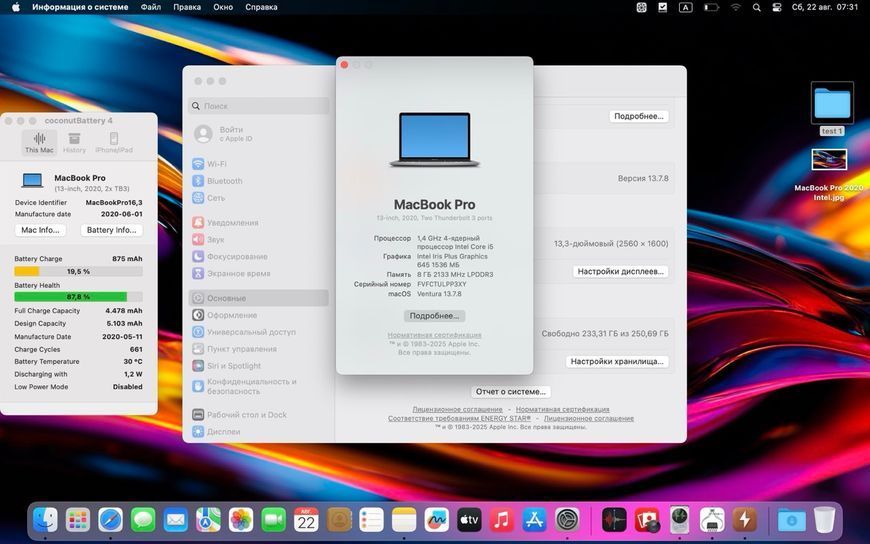Open Окно menu
The width and height of the screenshot is (870, 544).
(223, 7)
